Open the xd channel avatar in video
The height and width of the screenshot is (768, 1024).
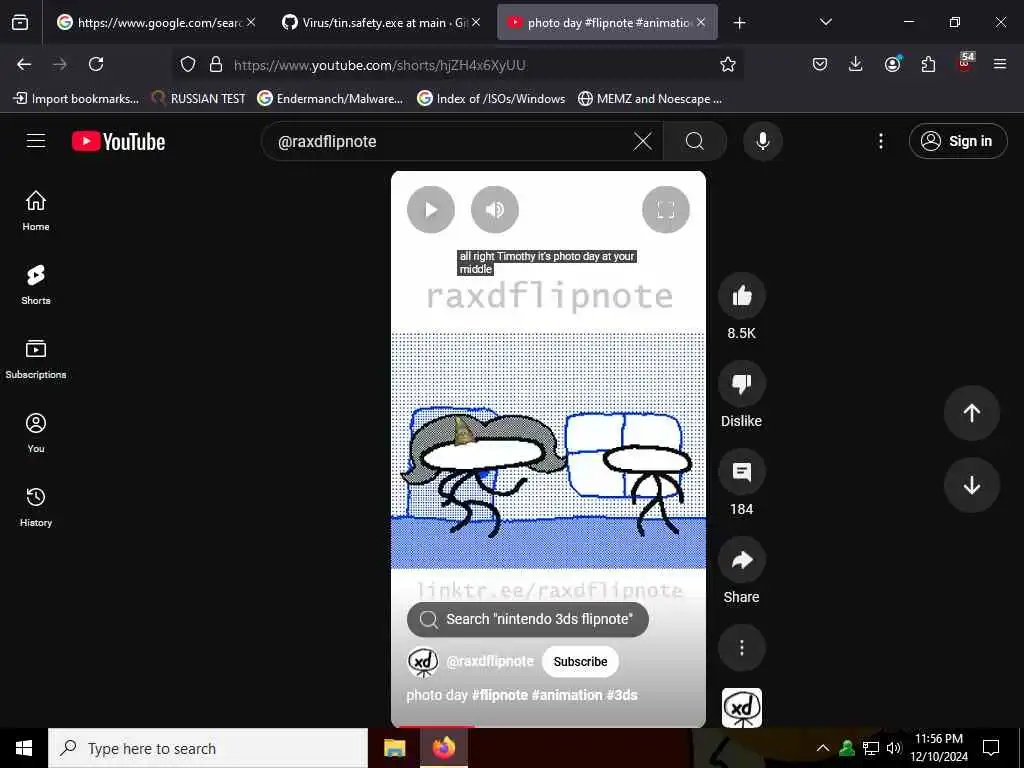(x=423, y=662)
